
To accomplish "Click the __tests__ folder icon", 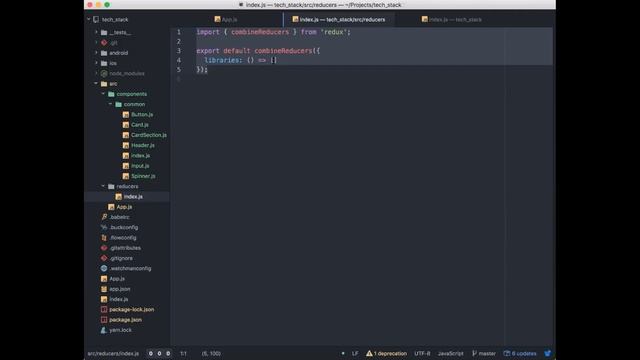I will 104,32.
